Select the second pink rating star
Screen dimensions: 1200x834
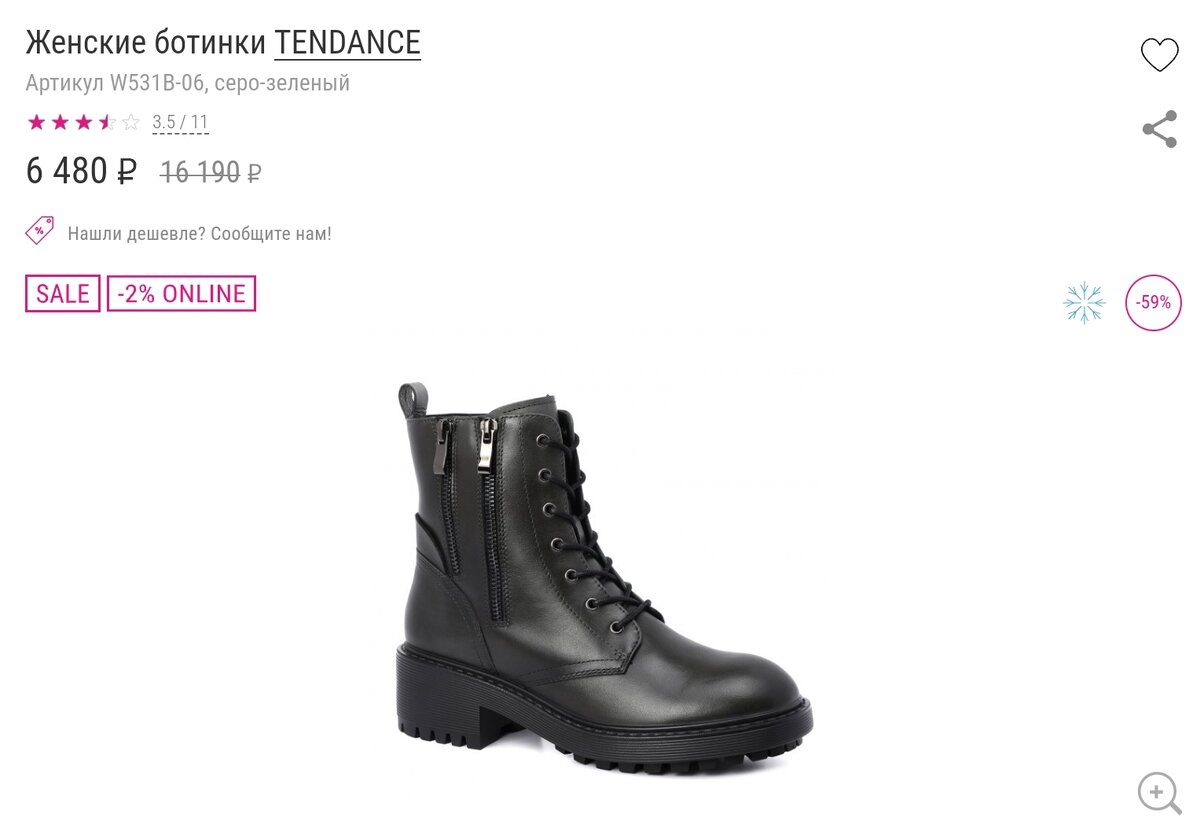click(60, 122)
